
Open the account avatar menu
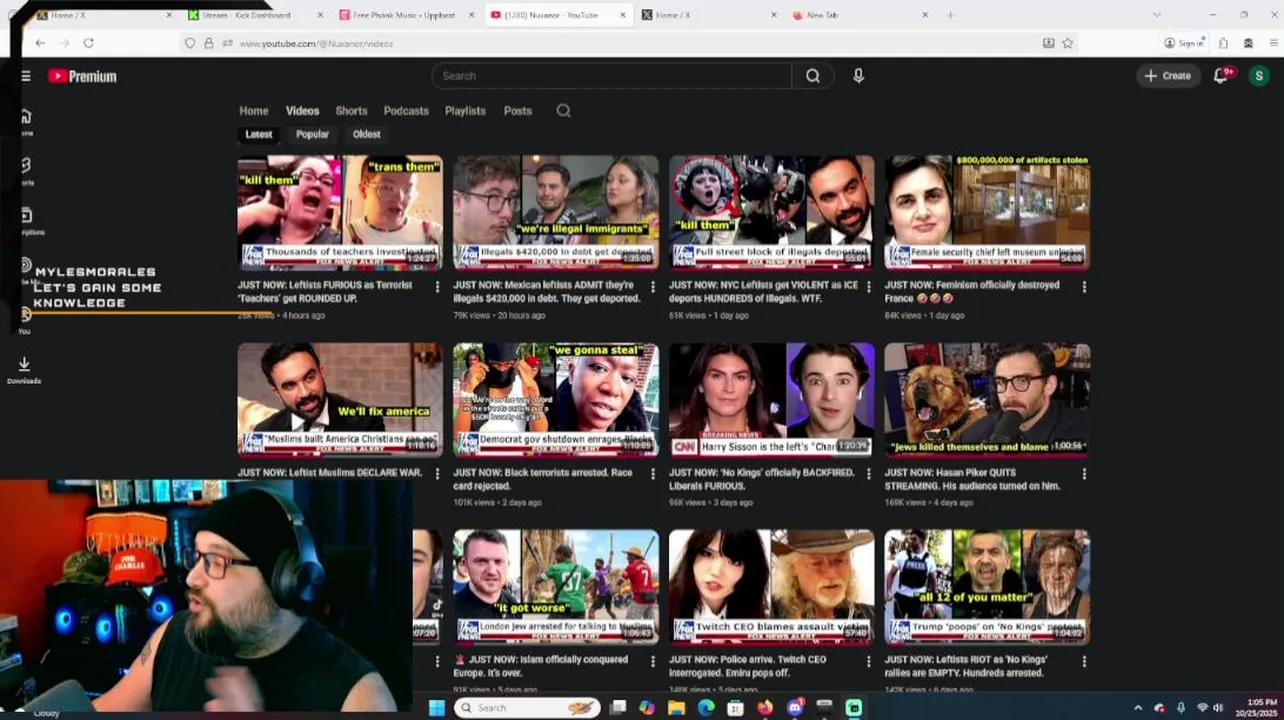tap(1259, 76)
